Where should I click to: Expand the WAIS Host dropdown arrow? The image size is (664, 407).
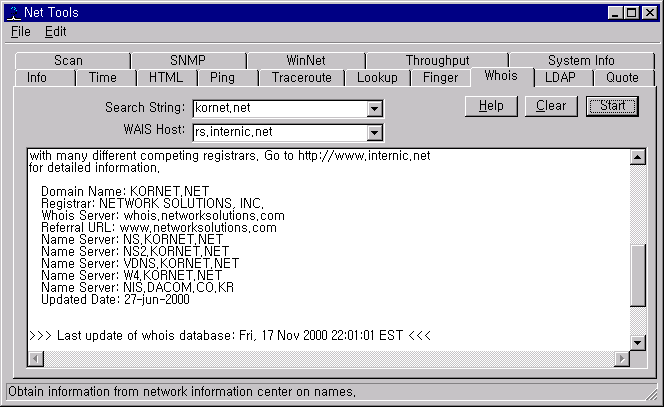(x=374, y=133)
